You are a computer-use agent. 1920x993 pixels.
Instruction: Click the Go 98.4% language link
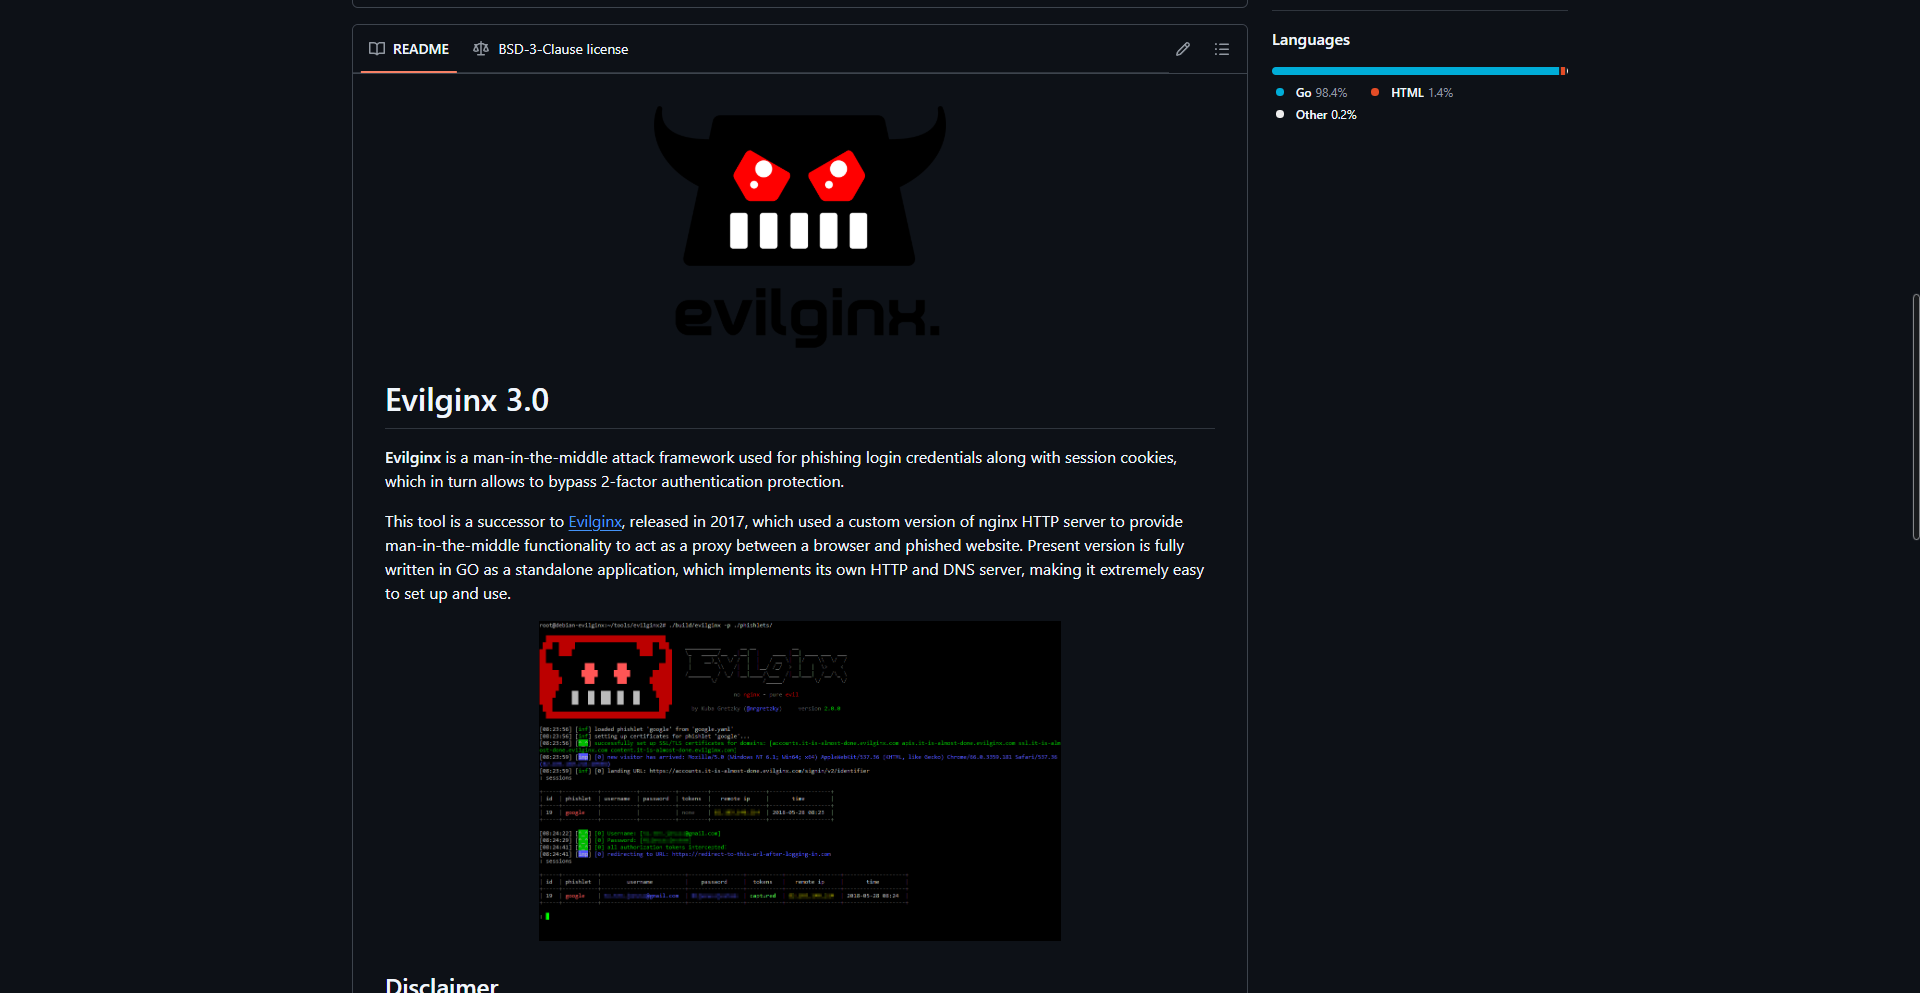point(1312,93)
